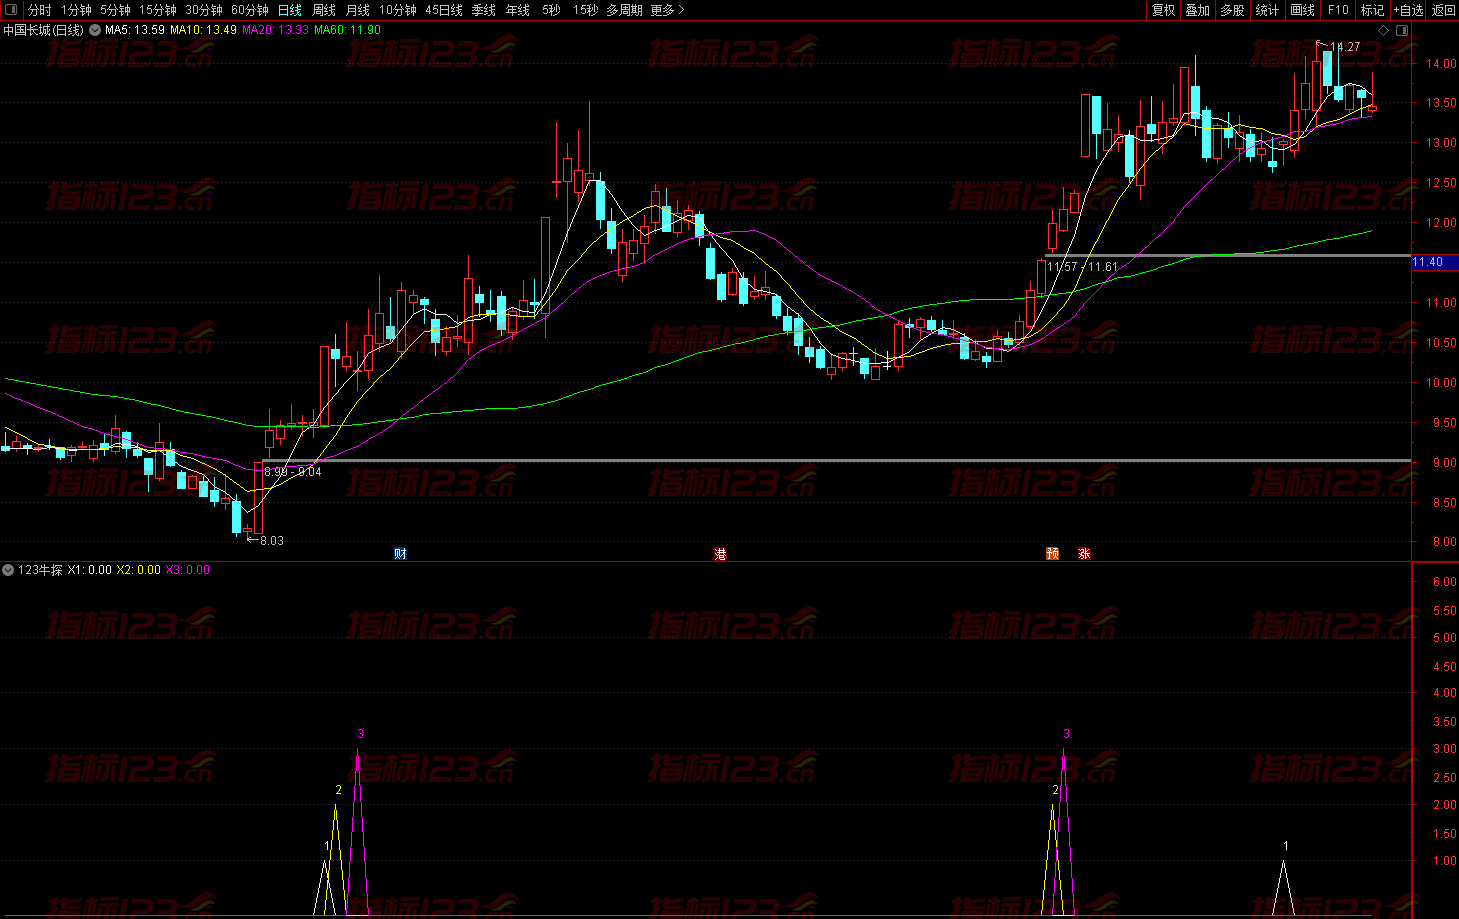Click the MA60: 11.90 legend value
Screen dimensions: 1459x919
pos(347,30)
